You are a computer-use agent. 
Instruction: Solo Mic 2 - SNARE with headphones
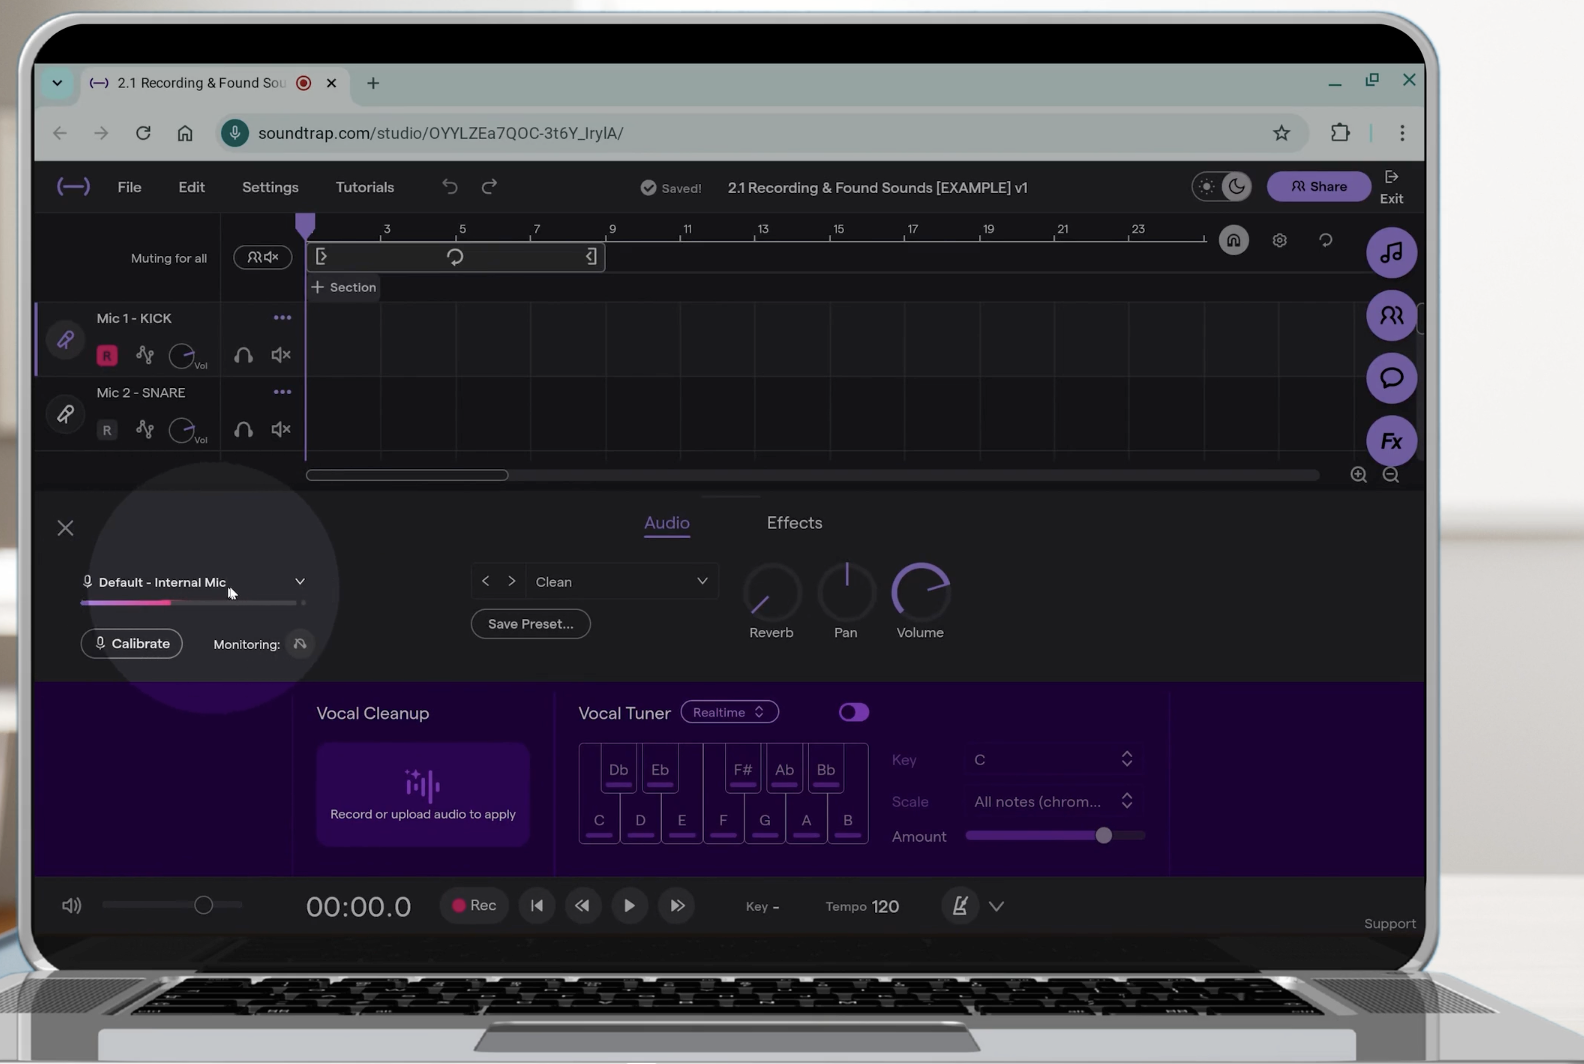click(x=243, y=430)
